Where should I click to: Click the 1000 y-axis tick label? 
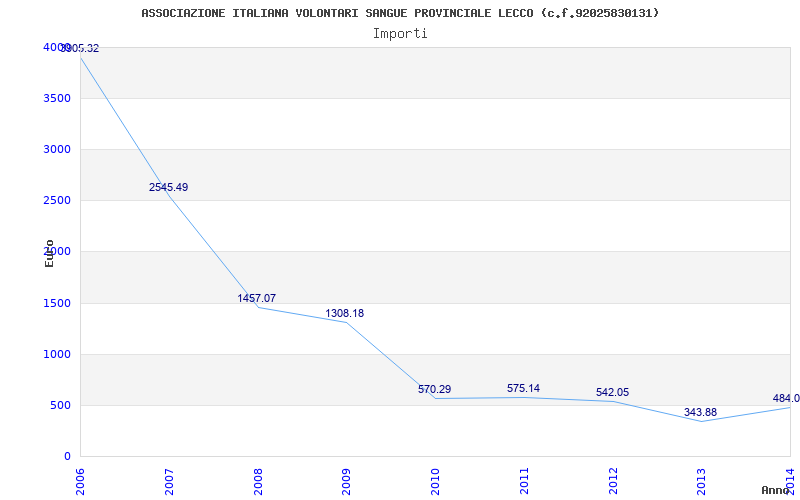point(57,355)
